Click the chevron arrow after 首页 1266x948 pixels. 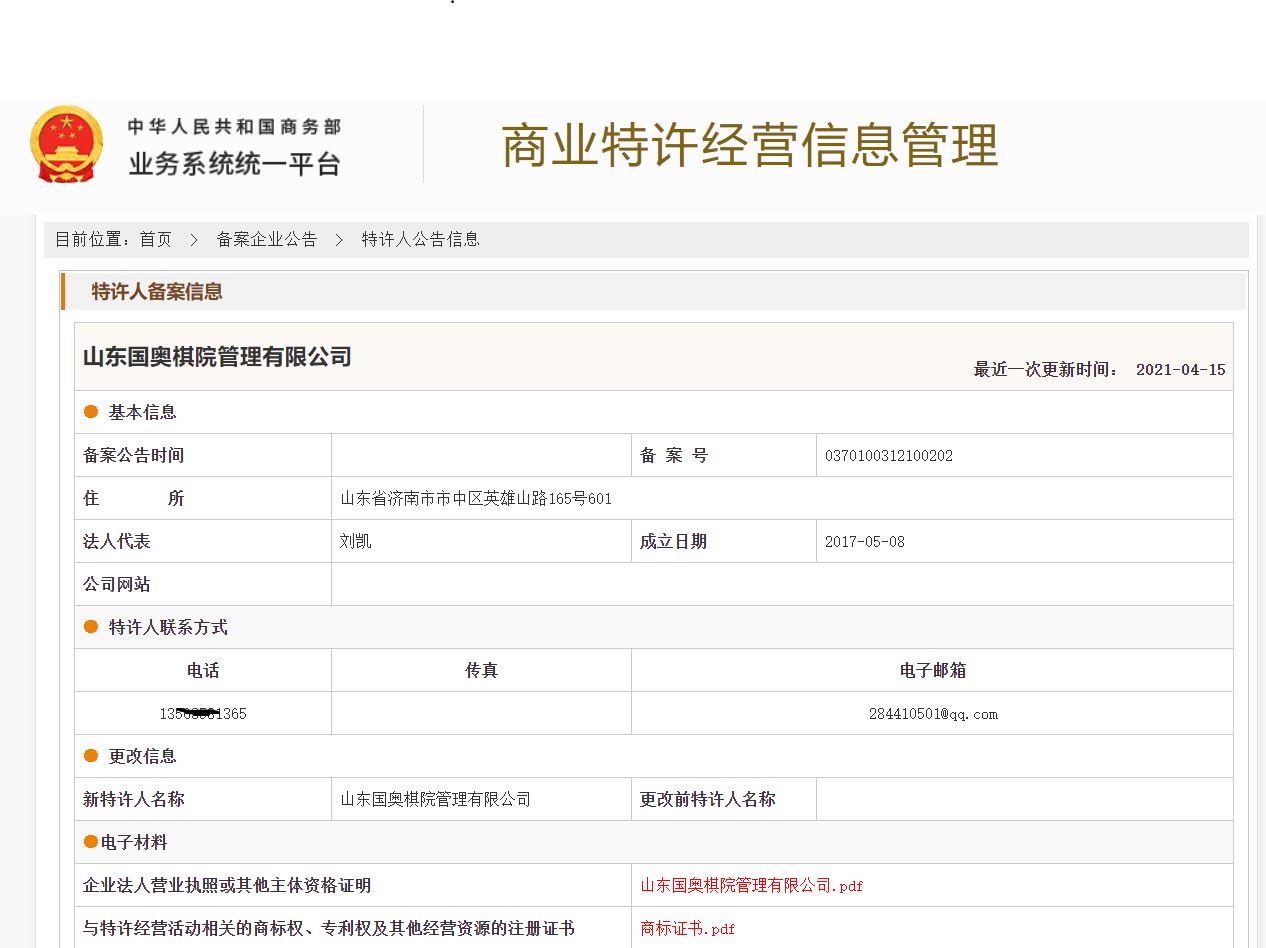pyautogui.click(x=194, y=240)
